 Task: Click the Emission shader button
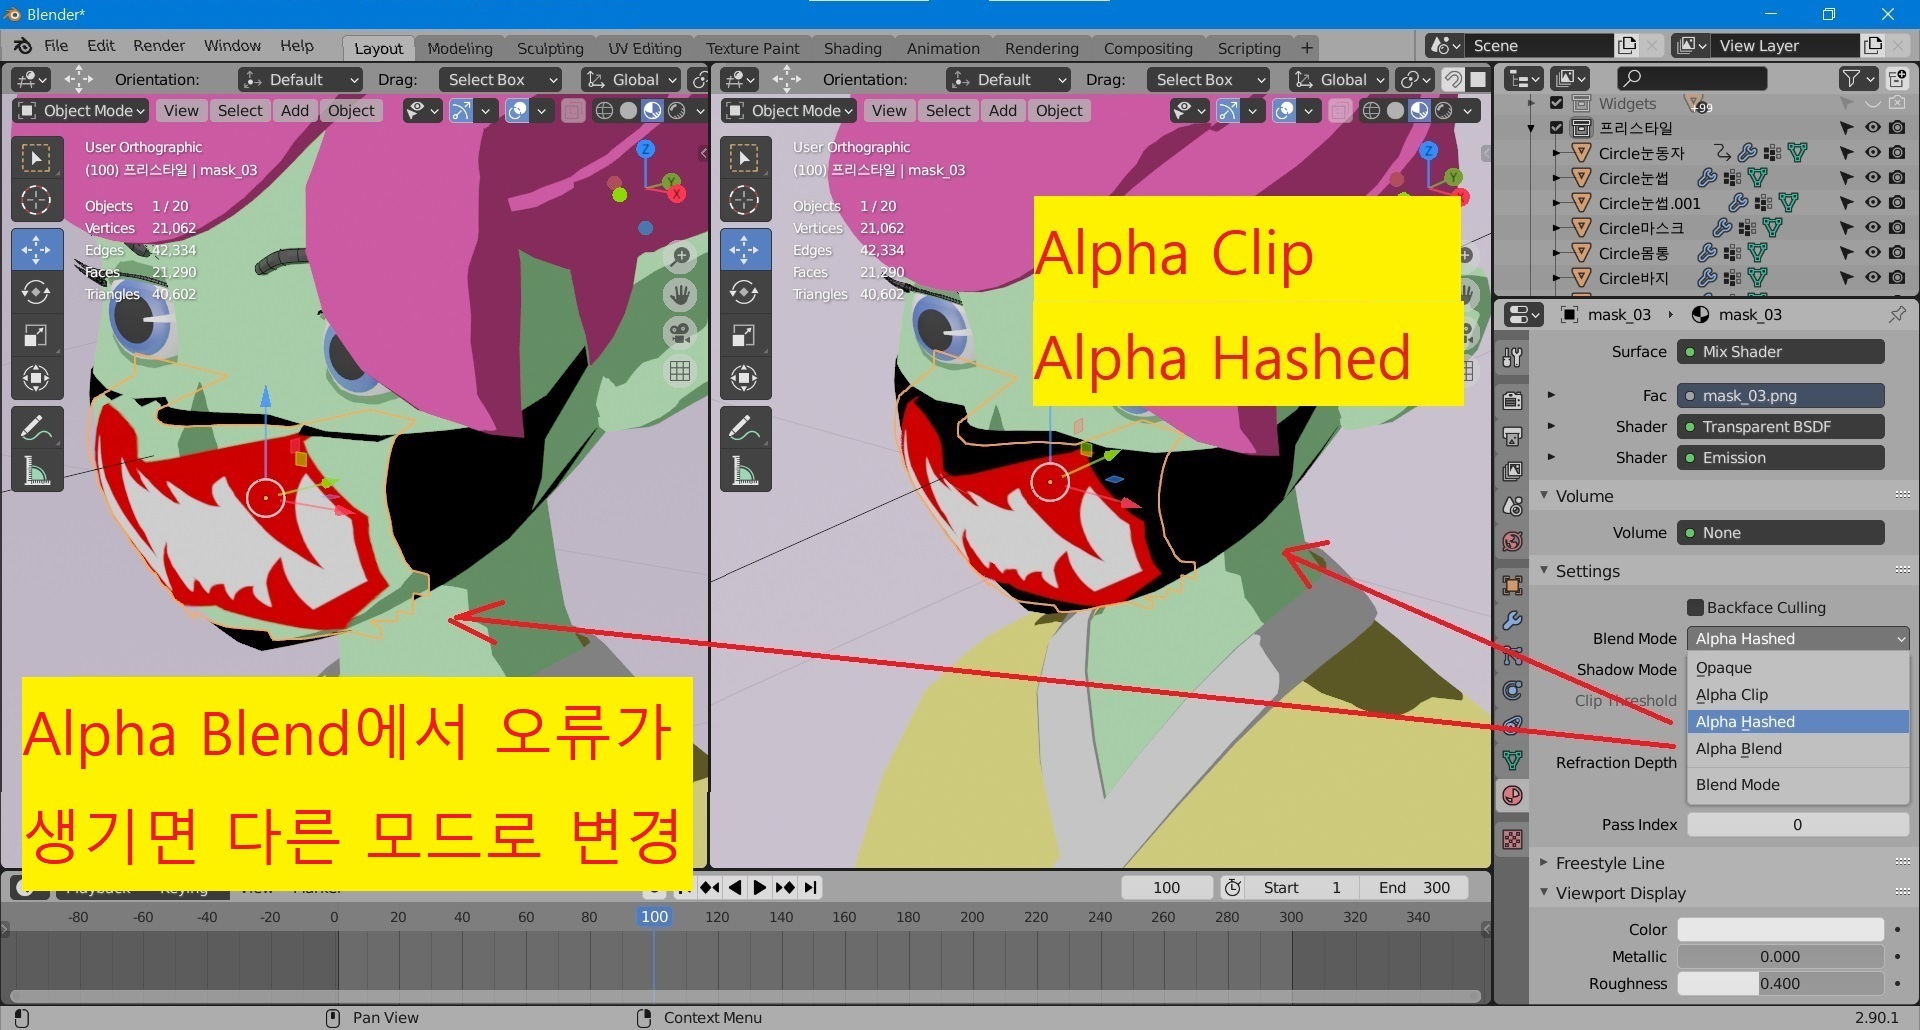[1780, 458]
